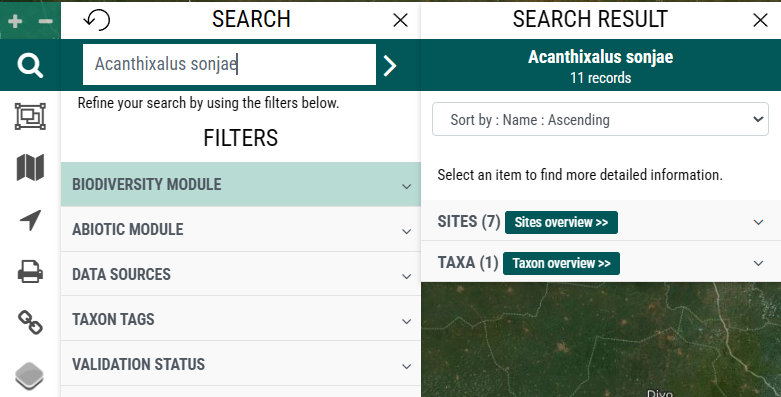Reset the search with circular arrow icon
Screen dimensions: 781x397
pyautogui.click(x=97, y=20)
